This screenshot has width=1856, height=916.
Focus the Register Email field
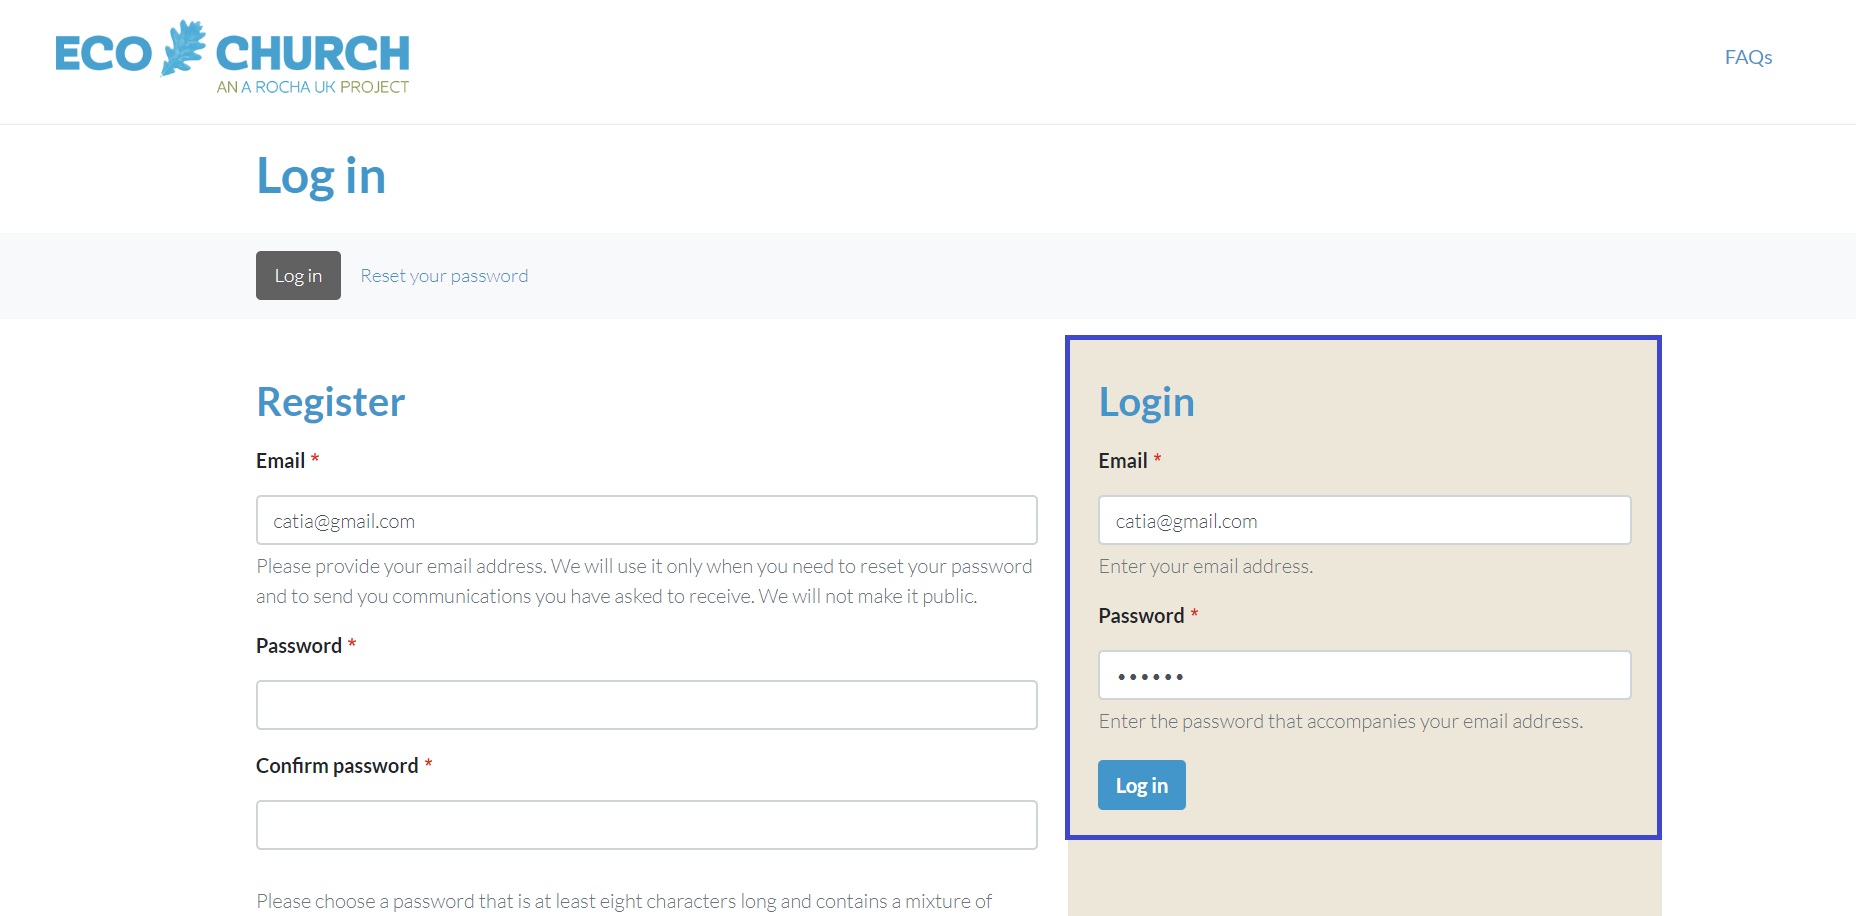646,520
